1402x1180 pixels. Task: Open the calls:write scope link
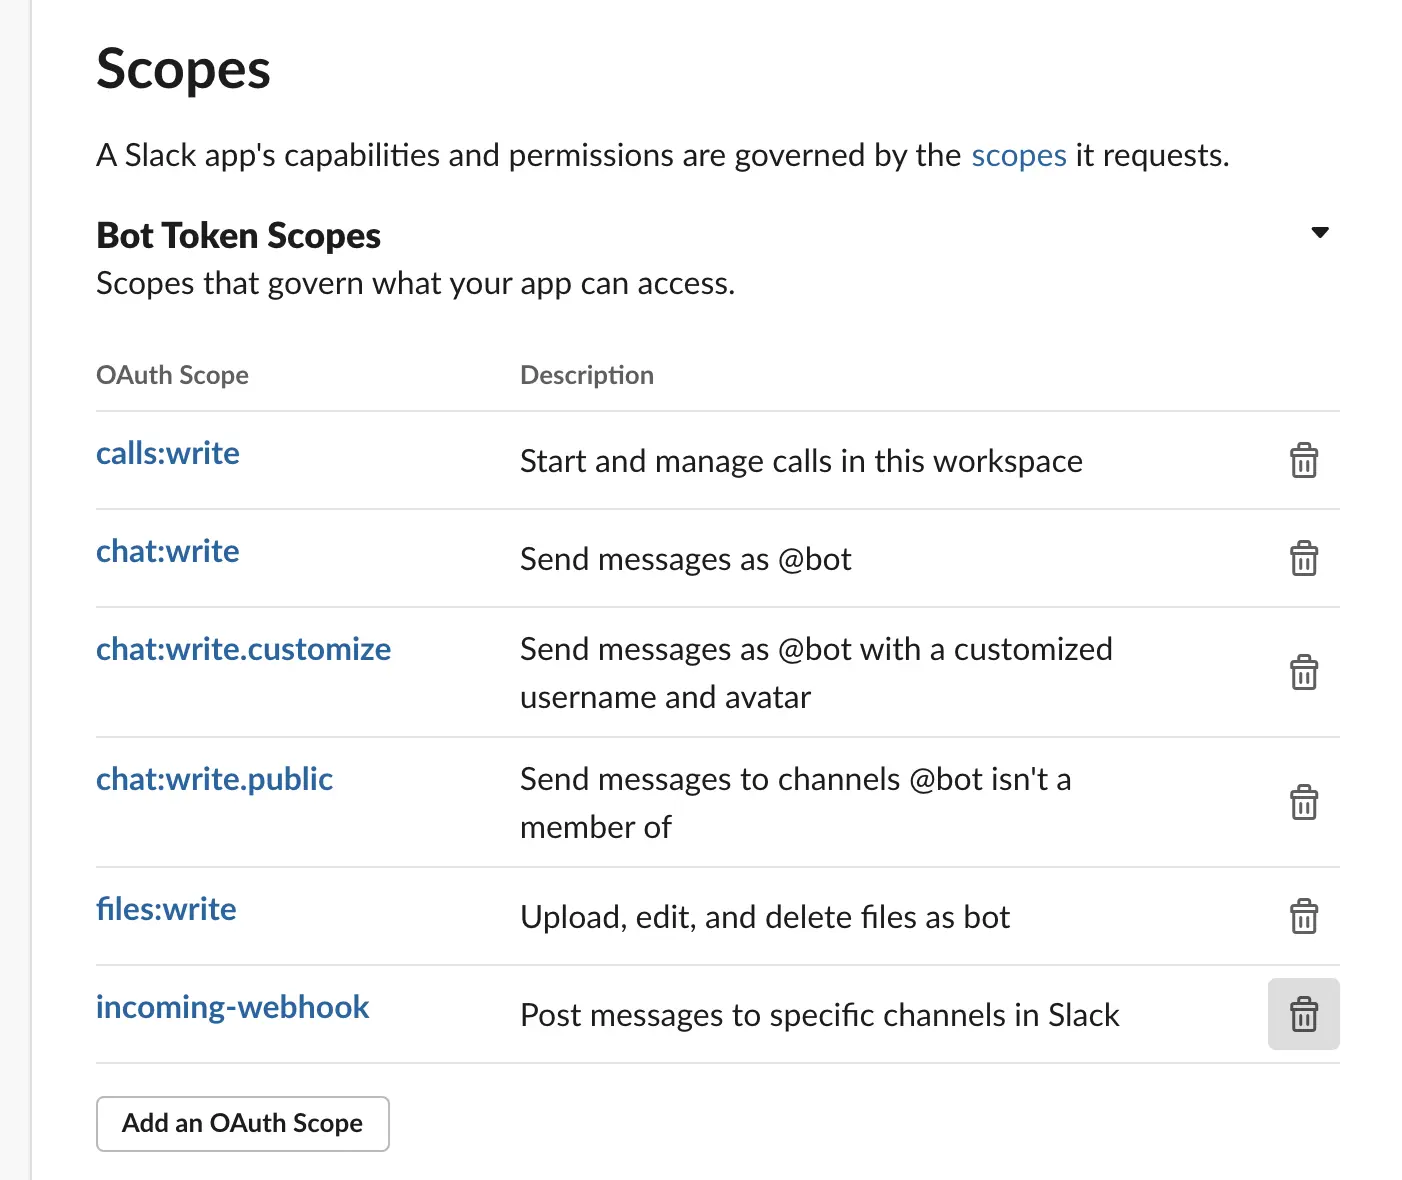point(168,453)
